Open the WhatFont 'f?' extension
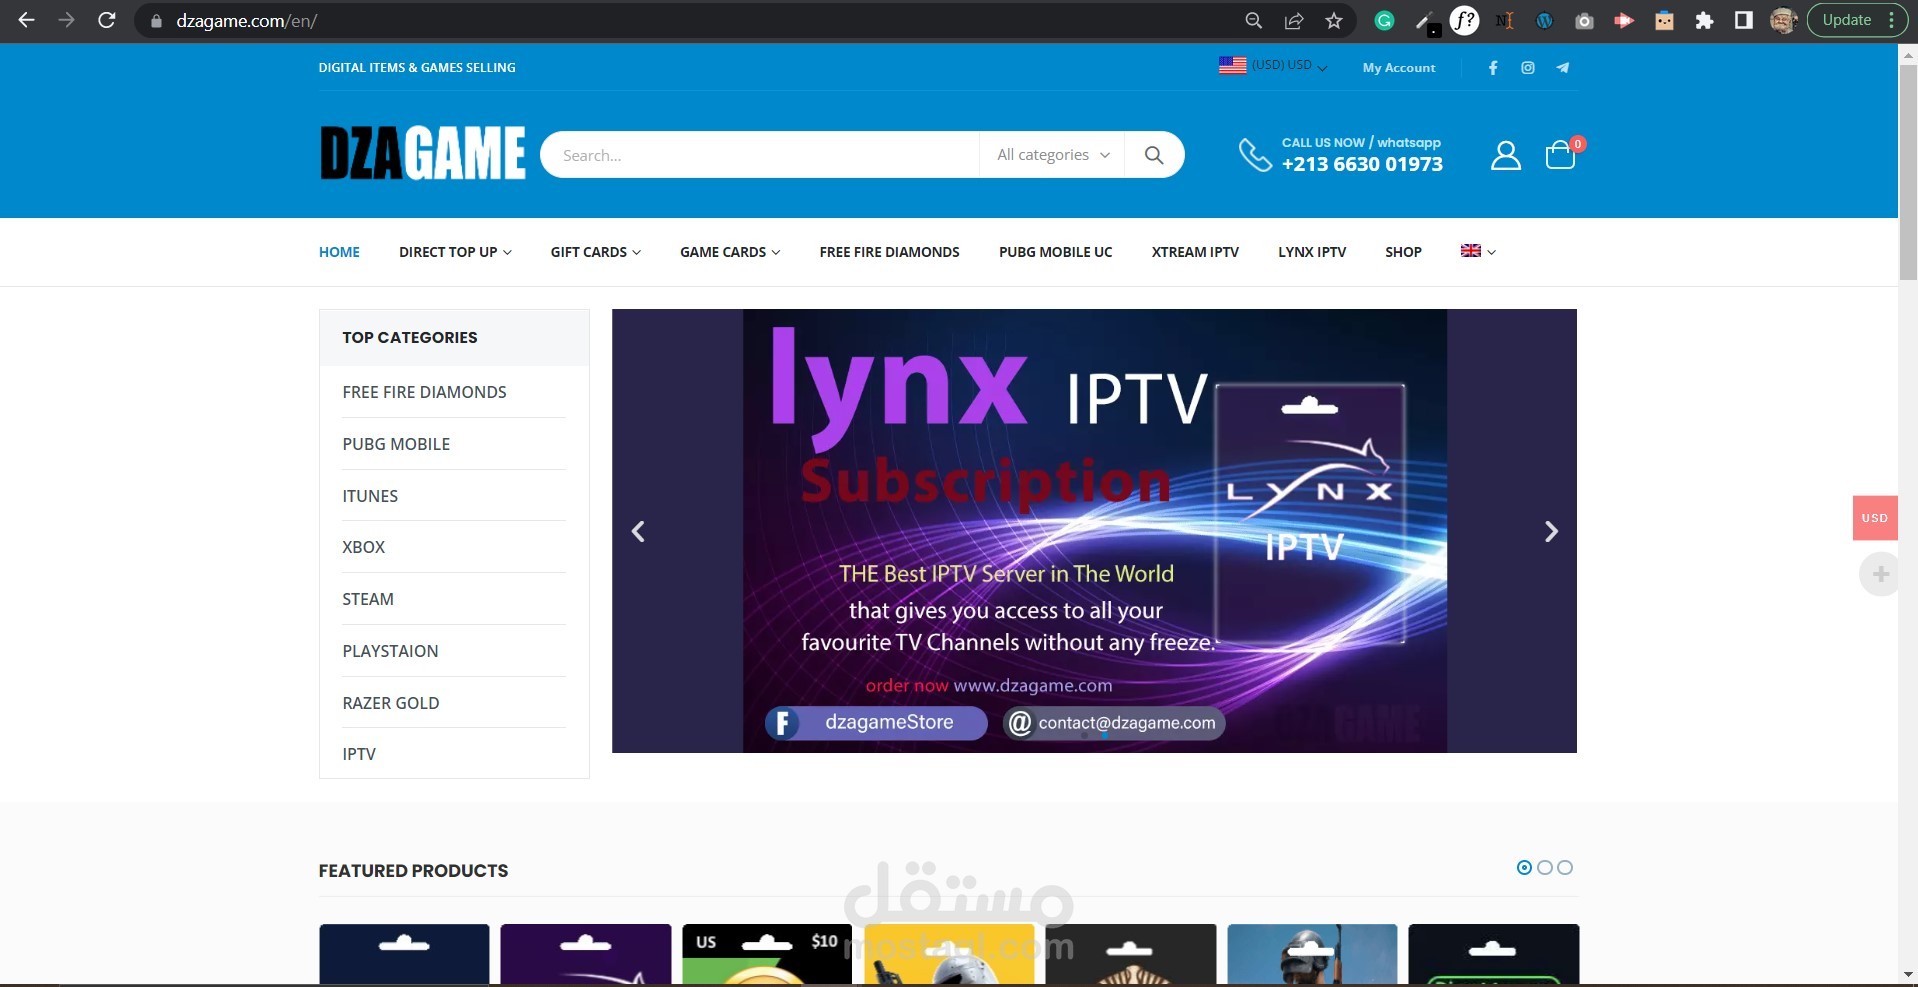This screenshot has height=987, width=1918. [x=1464, y=20]
